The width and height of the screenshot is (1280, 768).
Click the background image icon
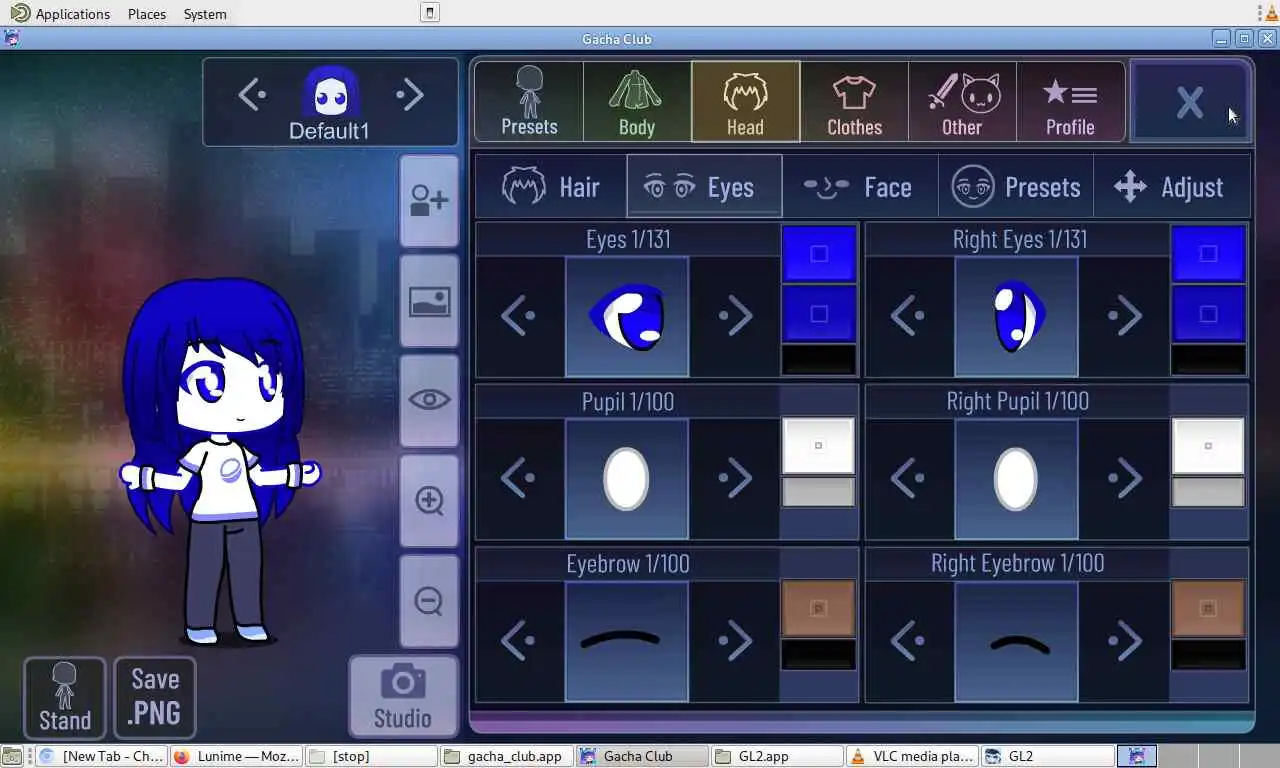(x=429, y=301)
